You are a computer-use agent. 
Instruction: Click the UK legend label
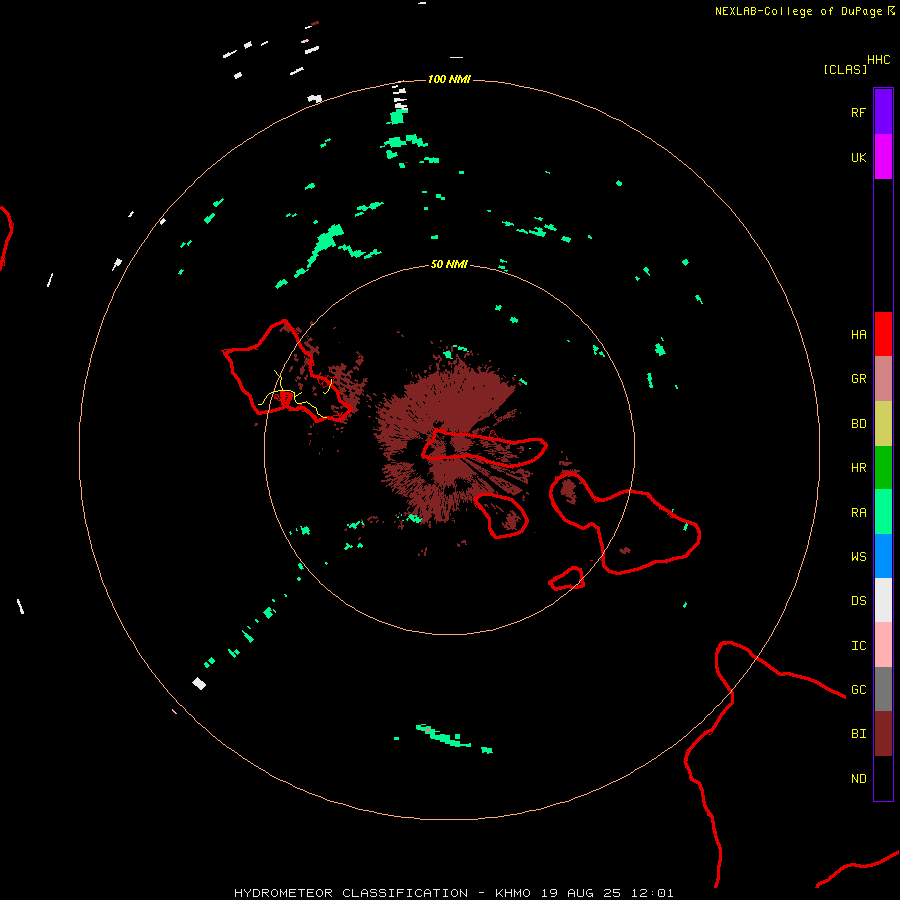click(x=858, y=157)
